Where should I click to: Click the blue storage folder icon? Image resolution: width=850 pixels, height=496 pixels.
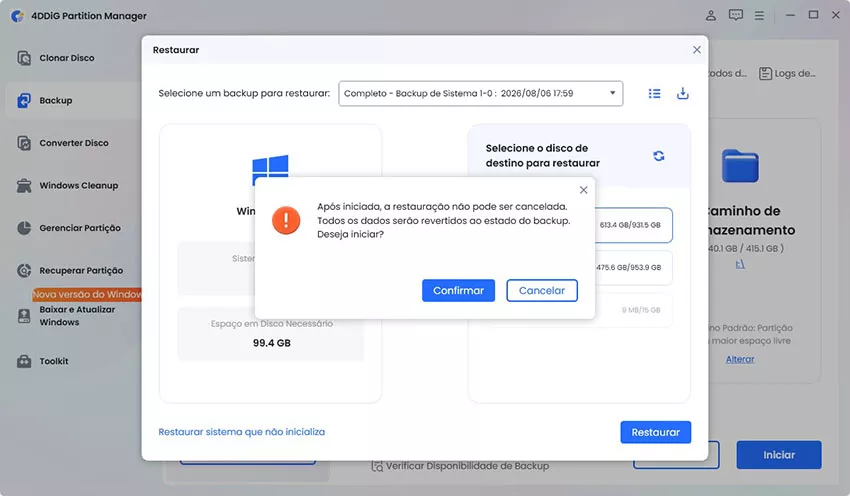tap(740, 166)
